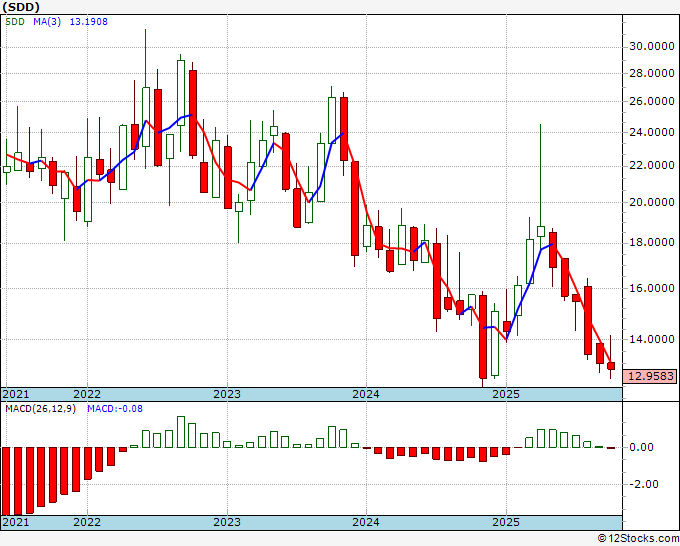Click the last red candle near 12.9583
Image resolution: width=680 pixels, height=546 pixels.
tap(611, 366)
